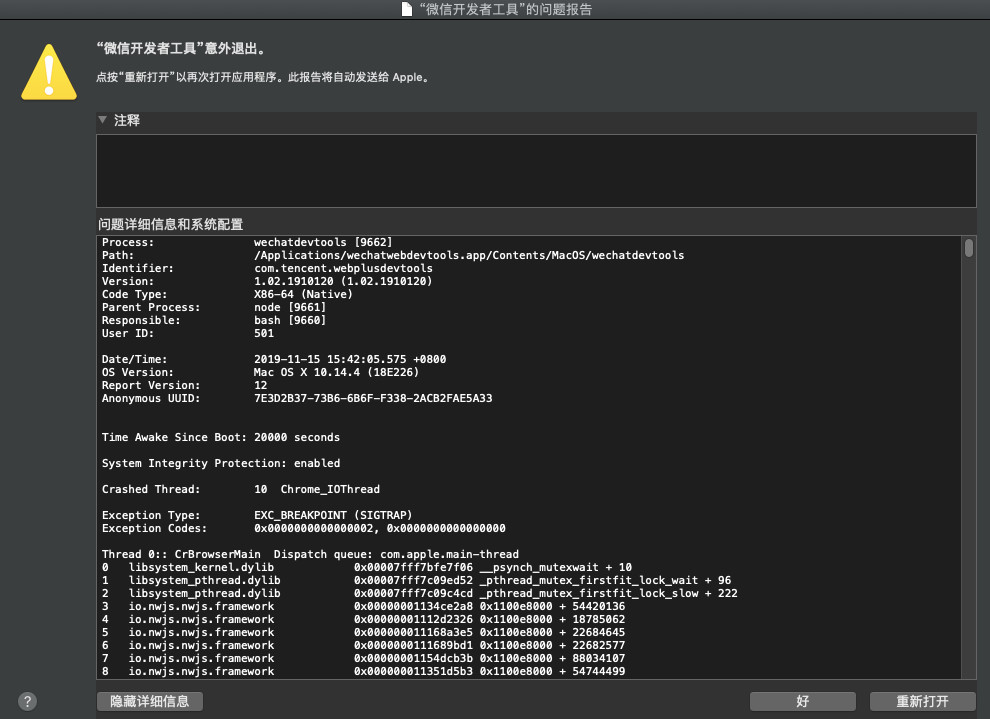
Task: Click the 注释 section label
Action: [x=126, y=120]
